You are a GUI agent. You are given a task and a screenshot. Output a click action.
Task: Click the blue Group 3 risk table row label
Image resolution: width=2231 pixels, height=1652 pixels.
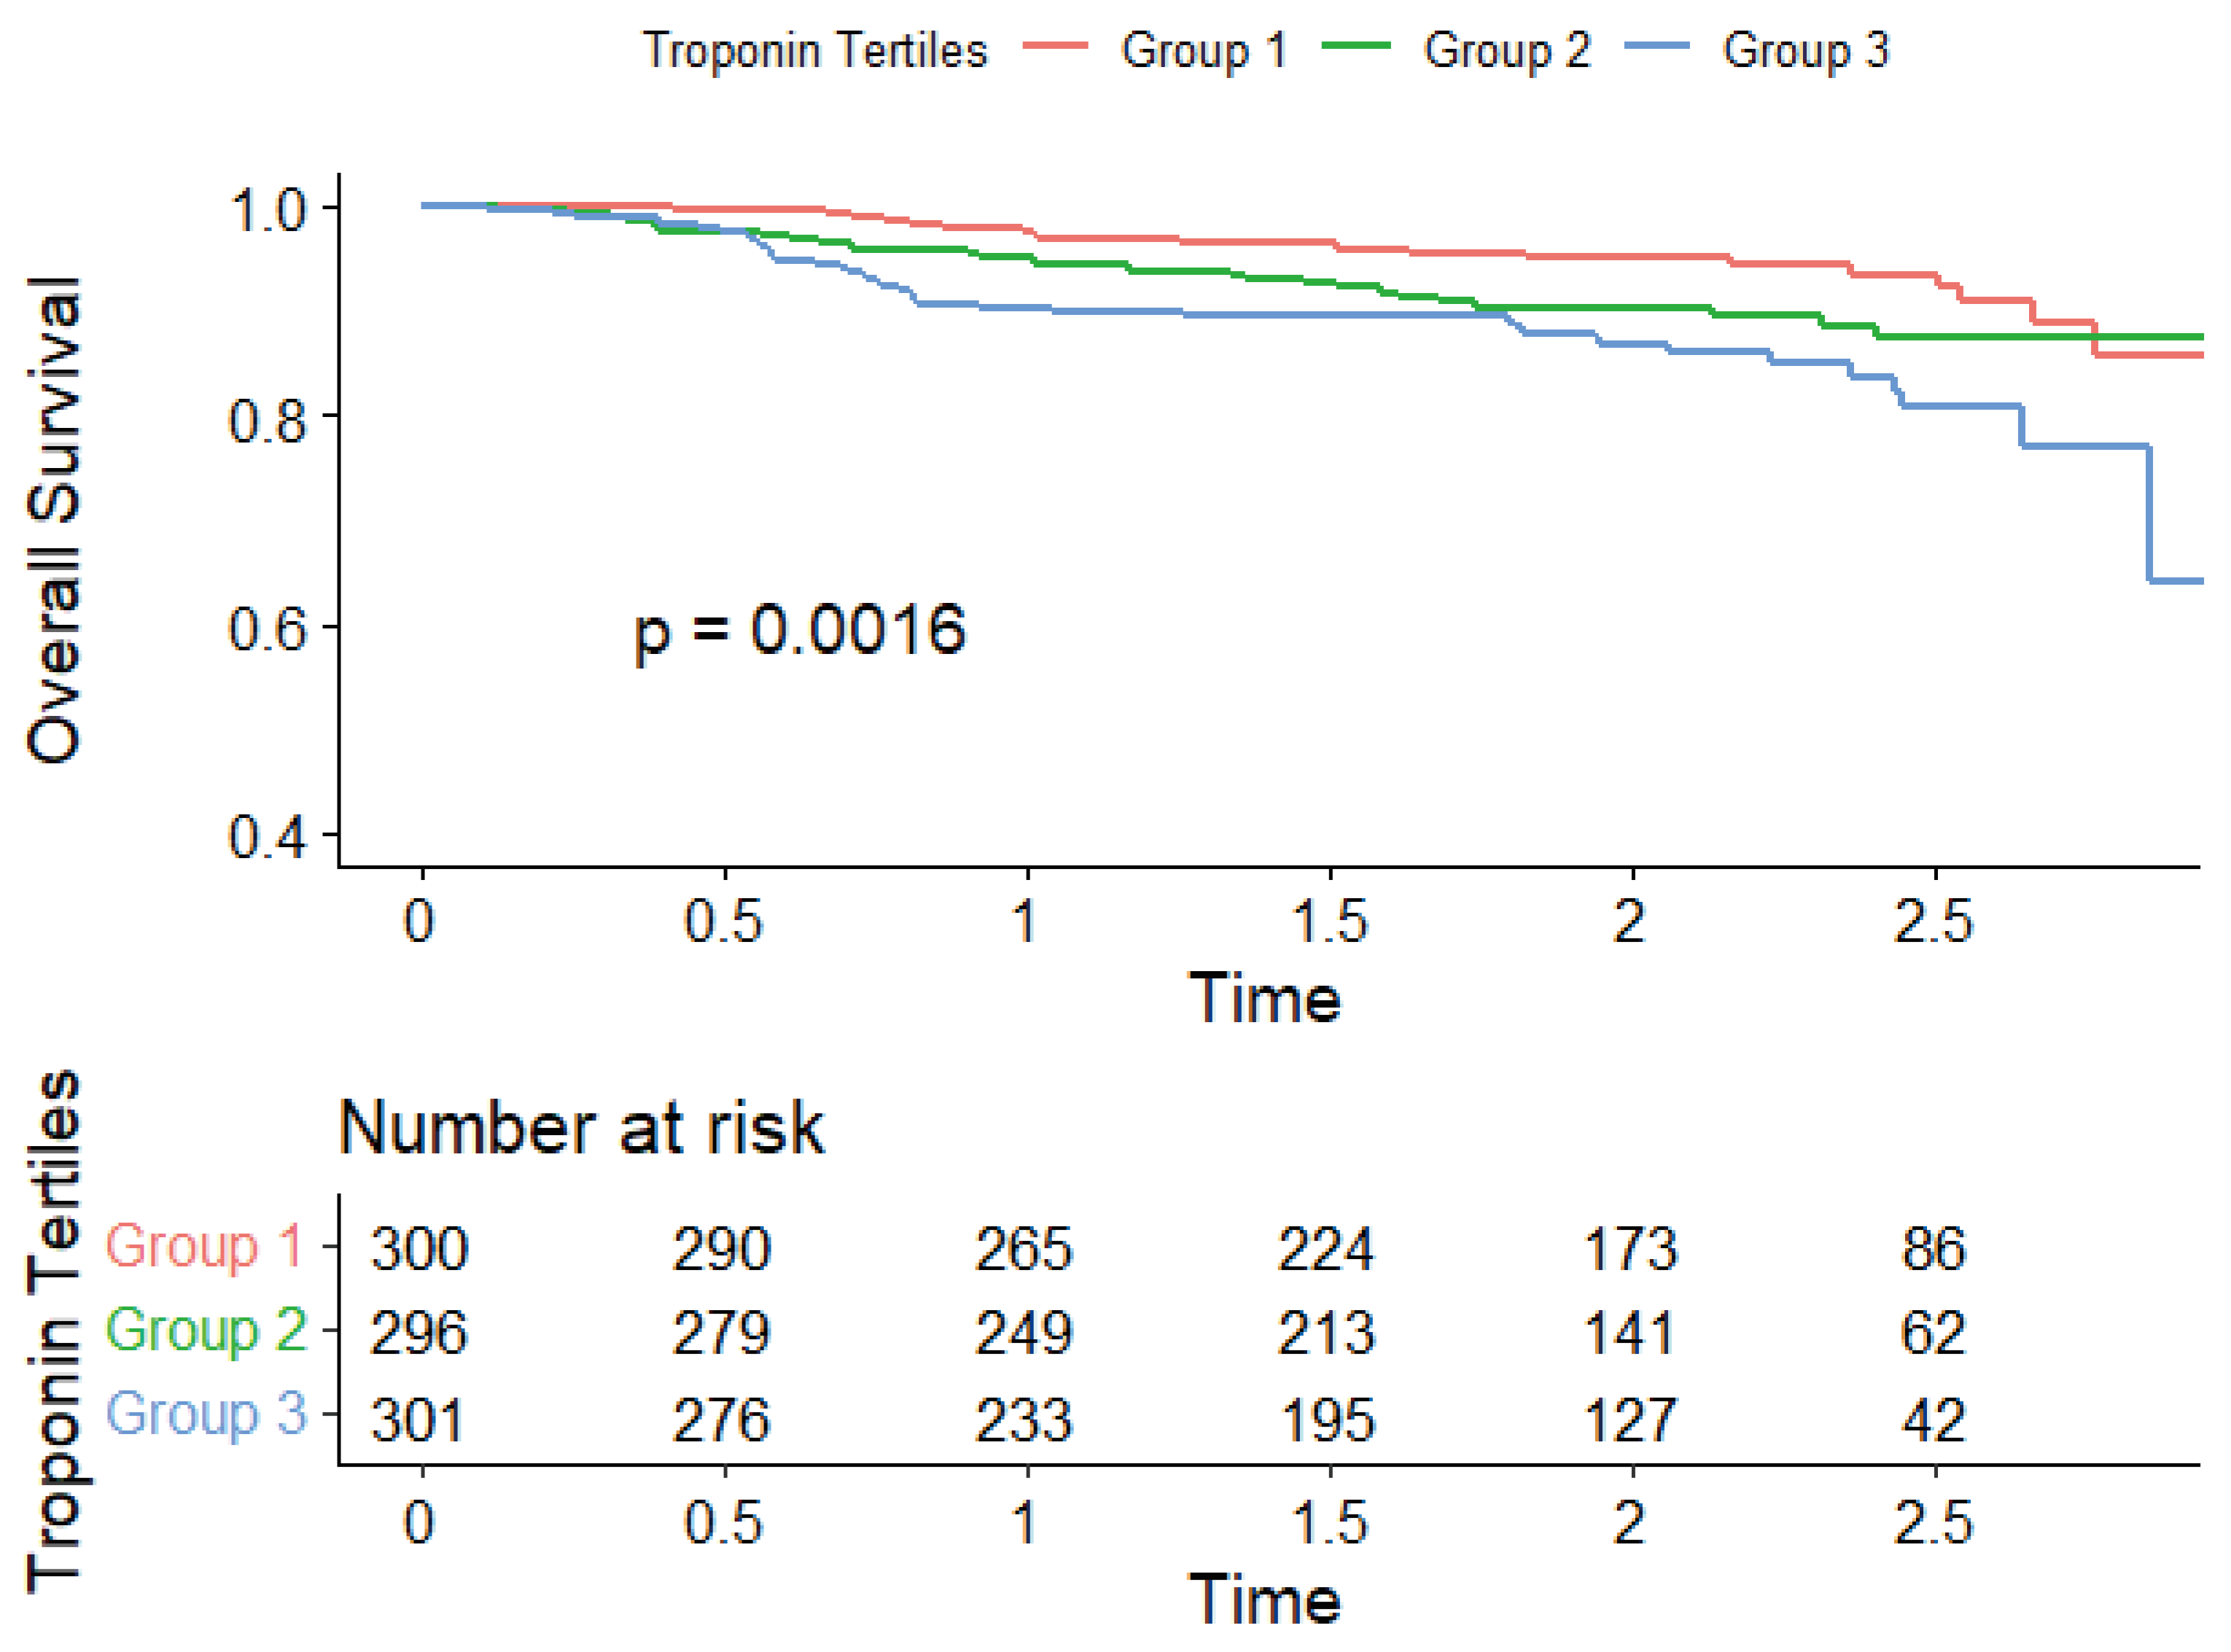206,1415
